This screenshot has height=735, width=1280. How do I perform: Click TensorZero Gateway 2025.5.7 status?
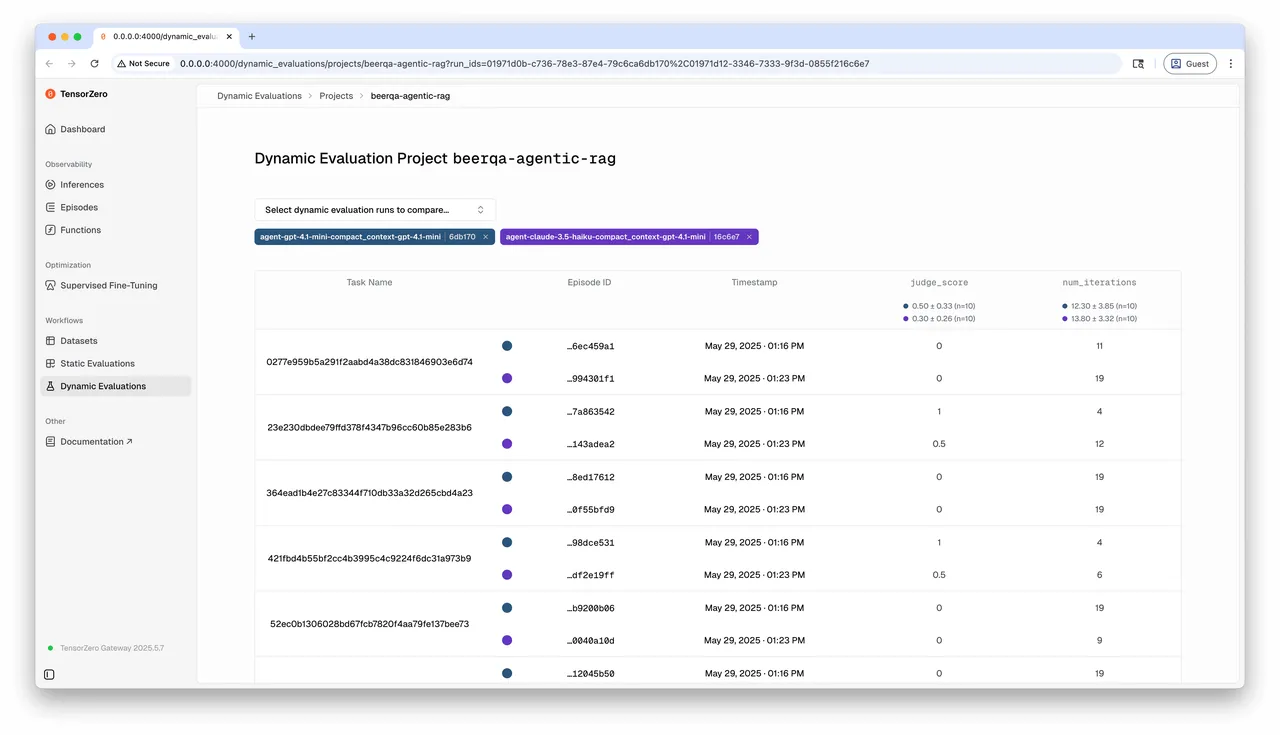(105, 648)
